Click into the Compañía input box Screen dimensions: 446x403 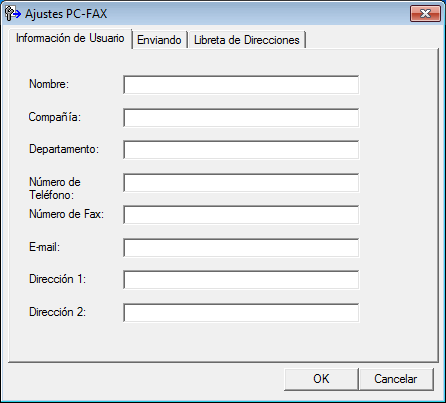point(241,117)
